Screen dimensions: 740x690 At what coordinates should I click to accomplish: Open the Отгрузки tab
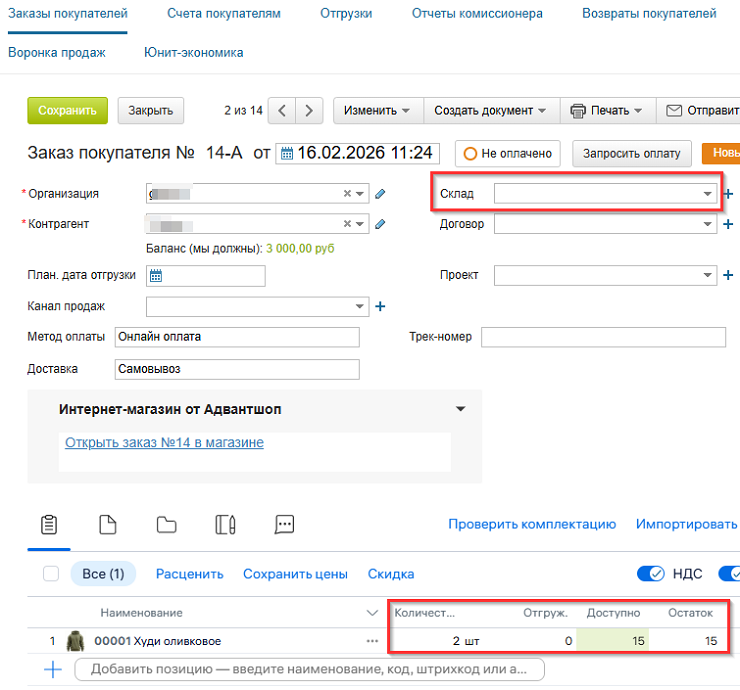[346, 14]
